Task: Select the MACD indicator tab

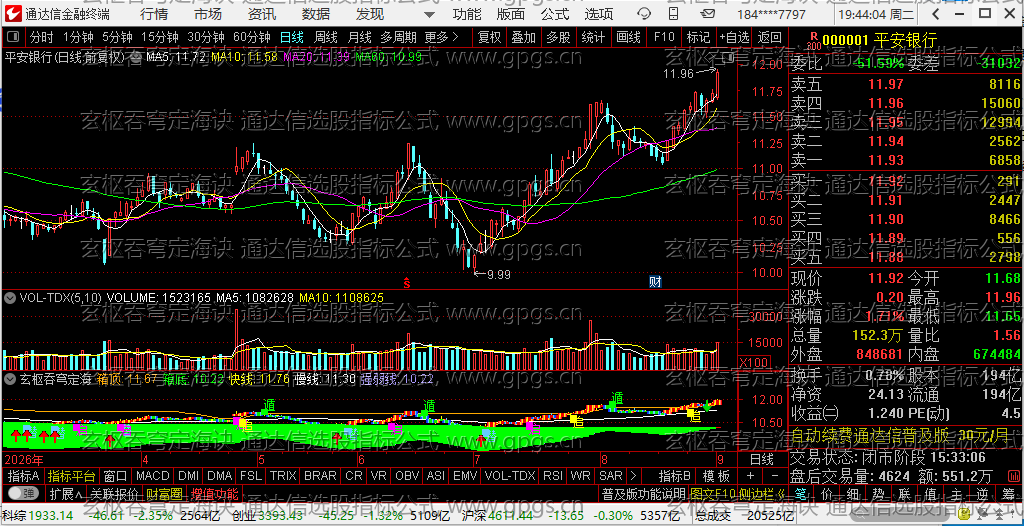Action: pos(153,476)
